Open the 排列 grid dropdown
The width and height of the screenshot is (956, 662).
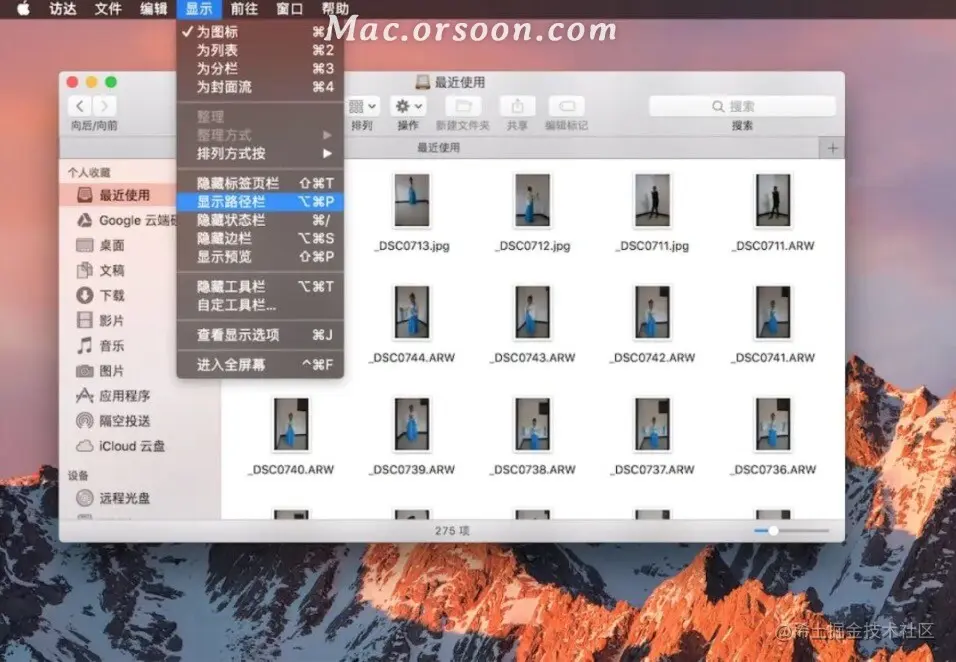(362, 106)
